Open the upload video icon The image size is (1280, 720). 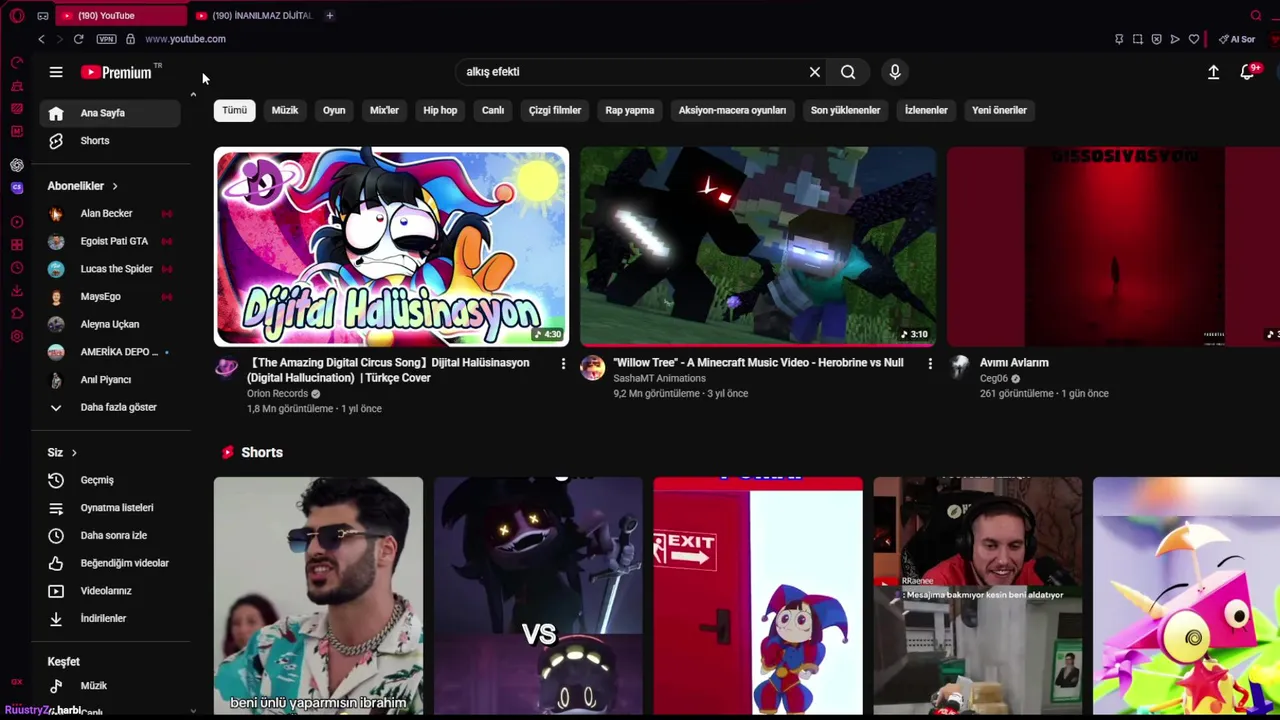pos(1213,72)
